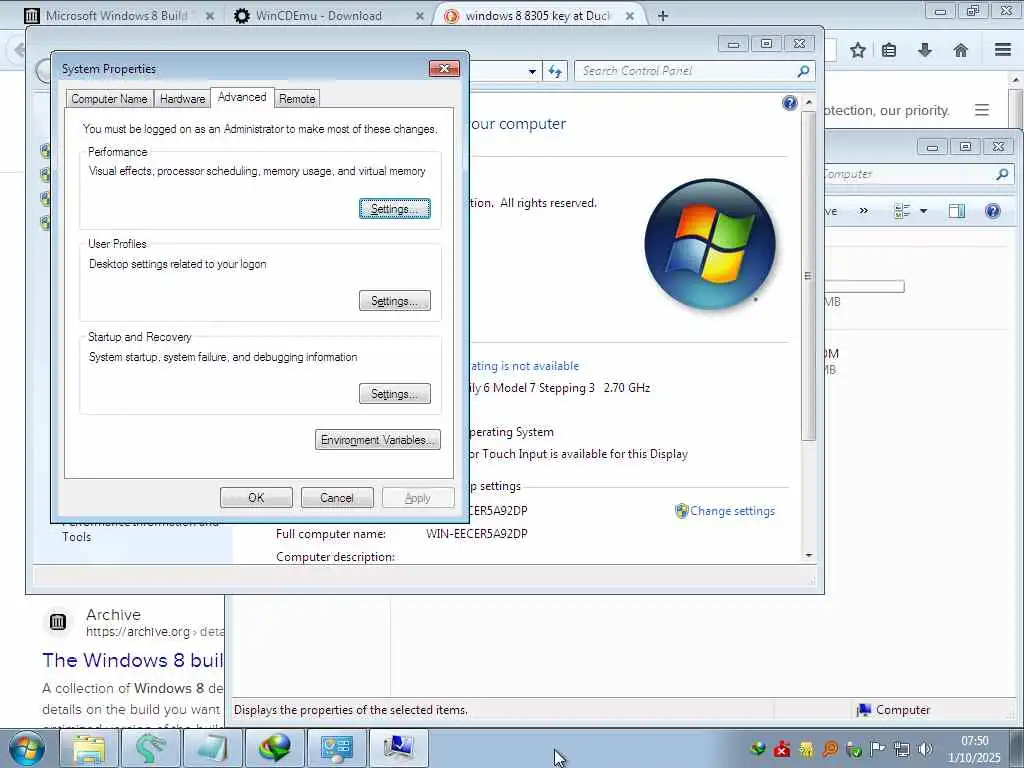The image size is (1024, 768).
Task: Click the refresh arrows in Control Panel address bar
Action: click(x=555, y=71)
